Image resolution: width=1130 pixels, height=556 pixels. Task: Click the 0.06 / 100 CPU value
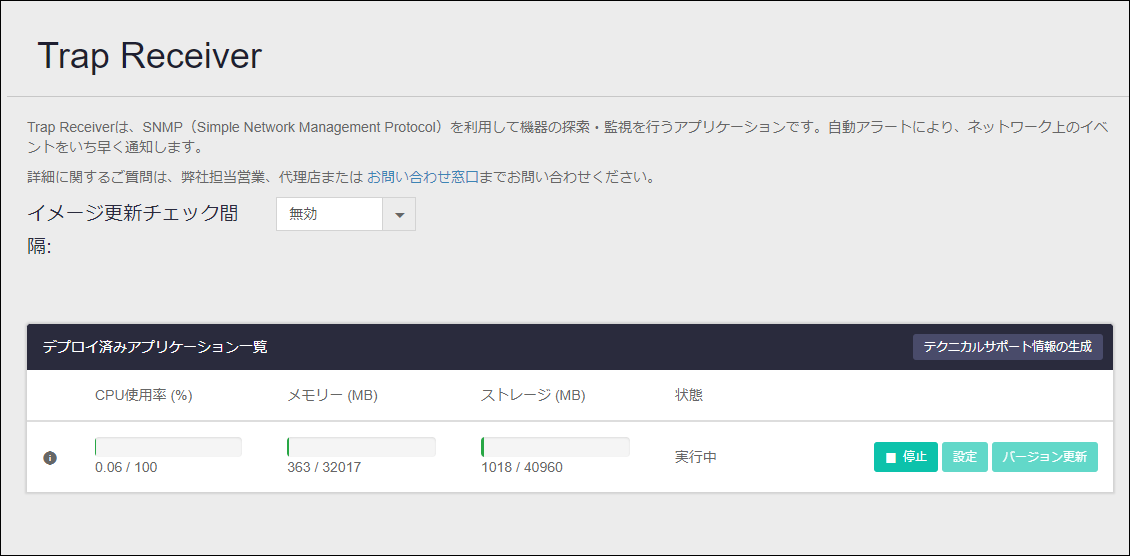point(126,467)
